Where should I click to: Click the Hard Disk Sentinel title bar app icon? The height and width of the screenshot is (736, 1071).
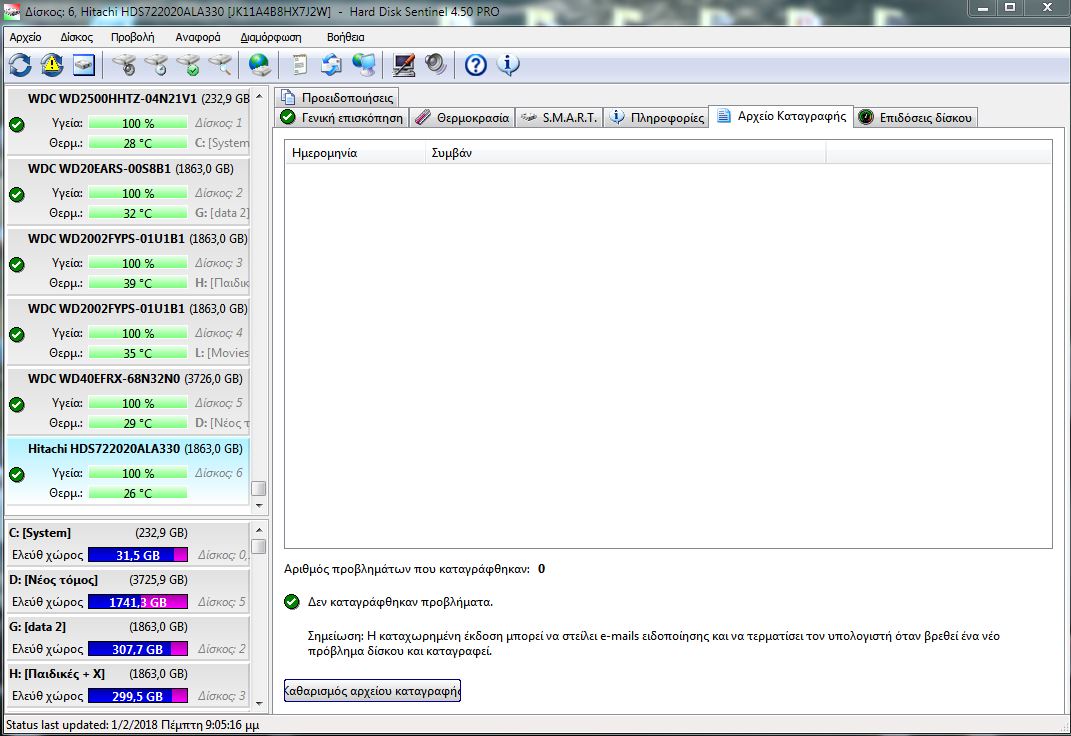[x=11, y=11]
